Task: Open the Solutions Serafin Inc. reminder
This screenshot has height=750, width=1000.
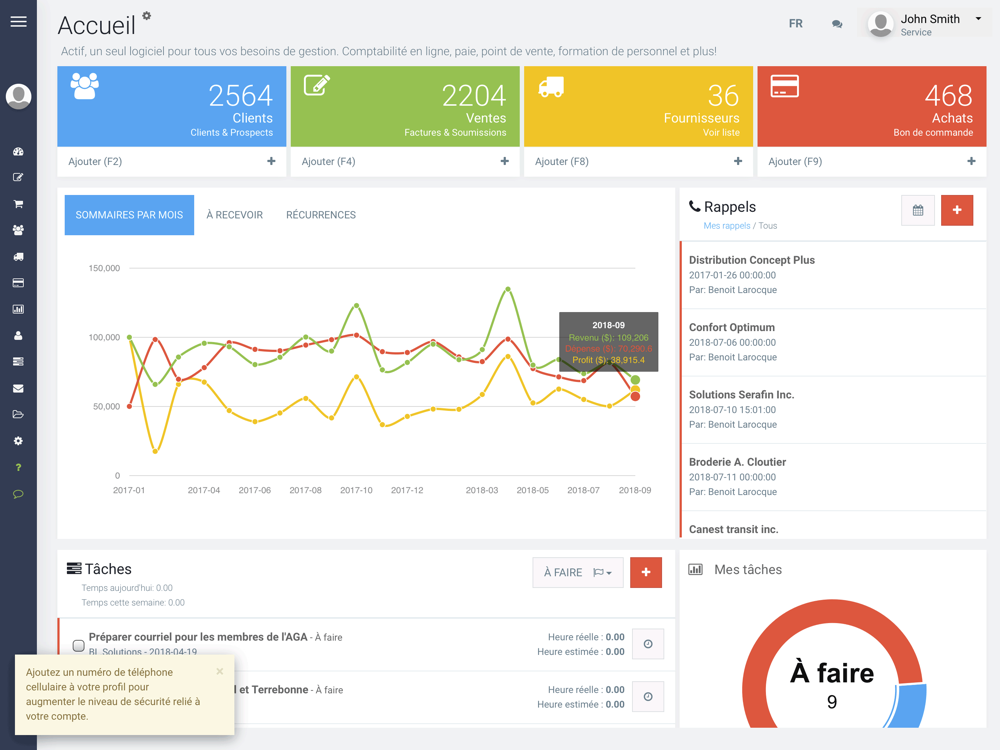Action: 834,409
